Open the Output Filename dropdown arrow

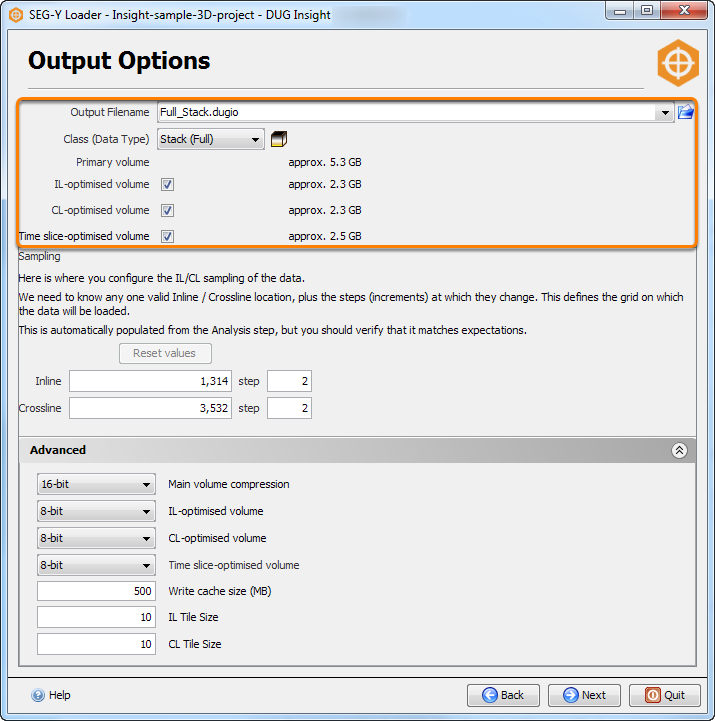[x=665, y=113]
